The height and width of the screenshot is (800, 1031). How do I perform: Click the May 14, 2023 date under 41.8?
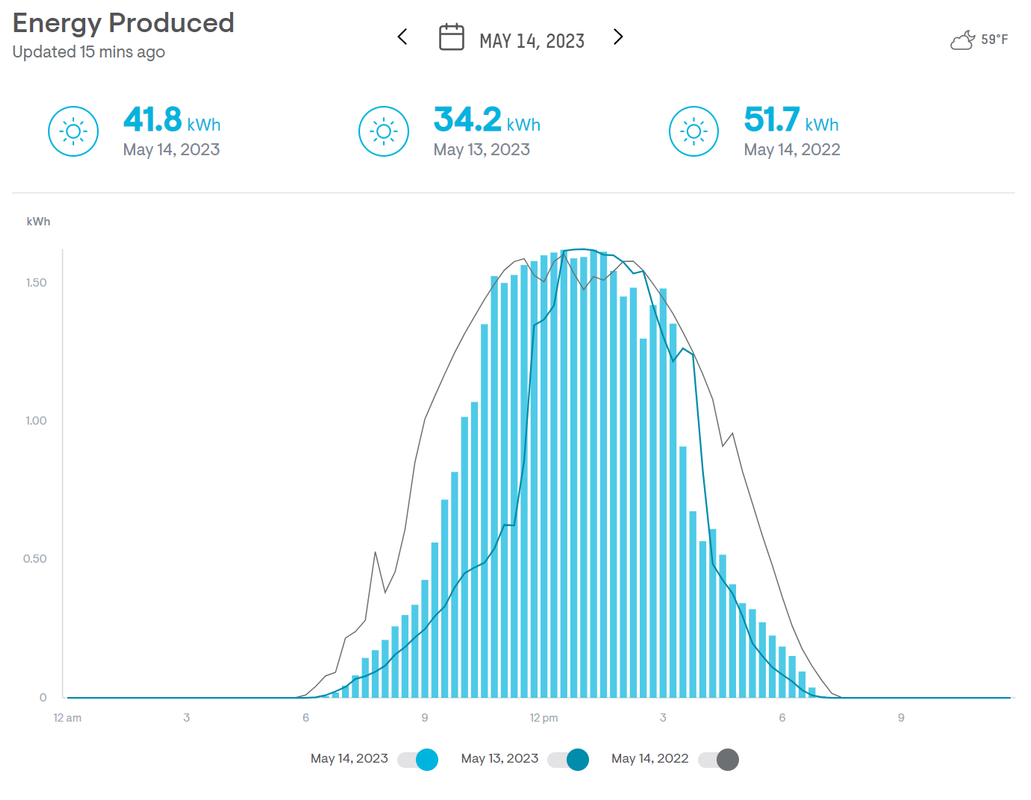click(x=172, y=150)
